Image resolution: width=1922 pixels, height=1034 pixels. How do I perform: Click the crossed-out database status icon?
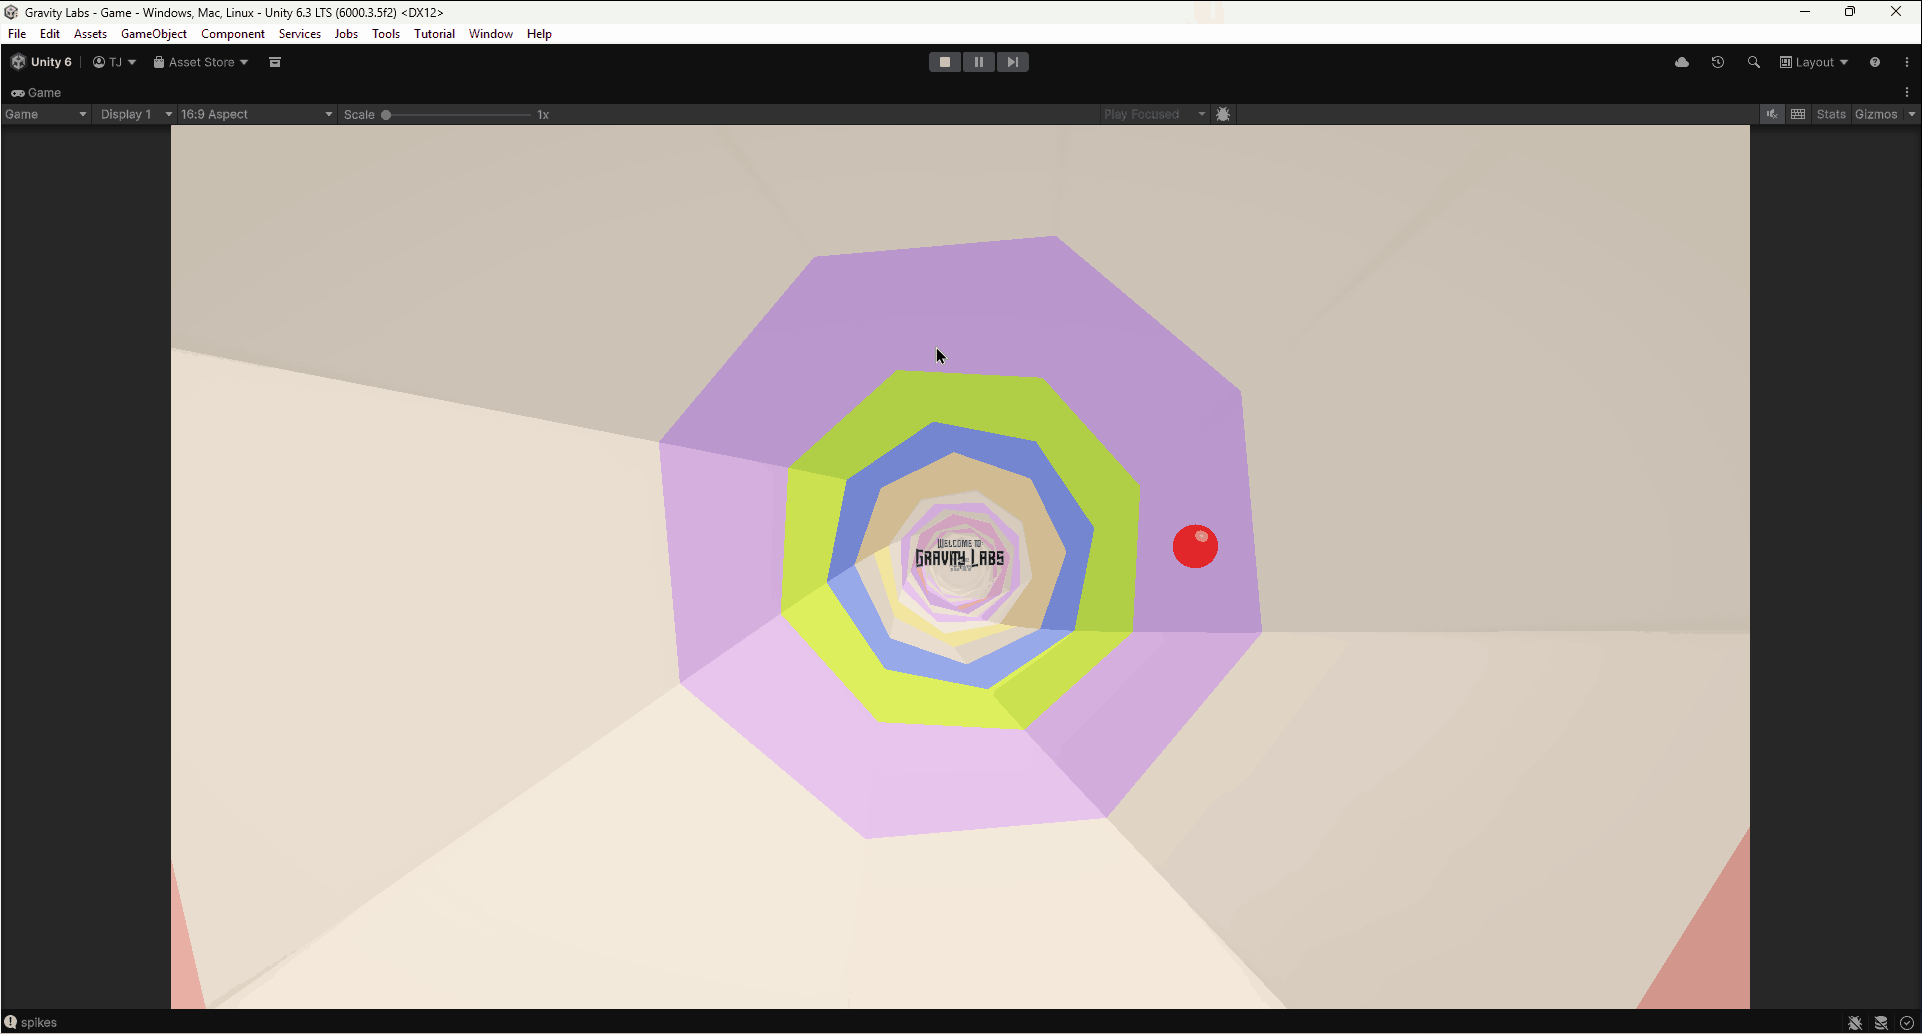point(1881,1022)
